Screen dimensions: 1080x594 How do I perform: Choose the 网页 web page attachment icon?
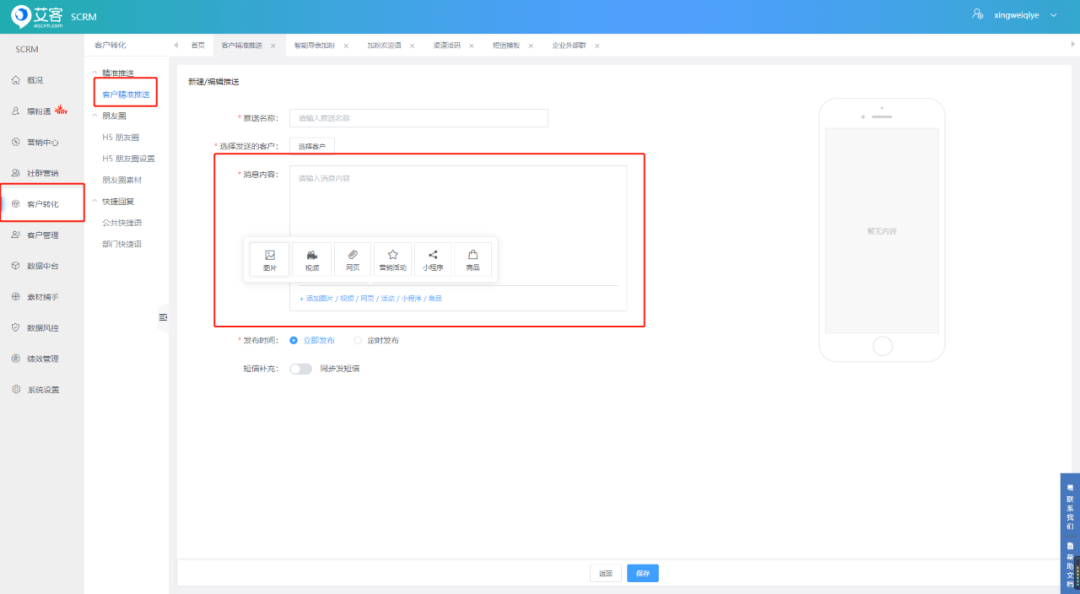(352, 259)
